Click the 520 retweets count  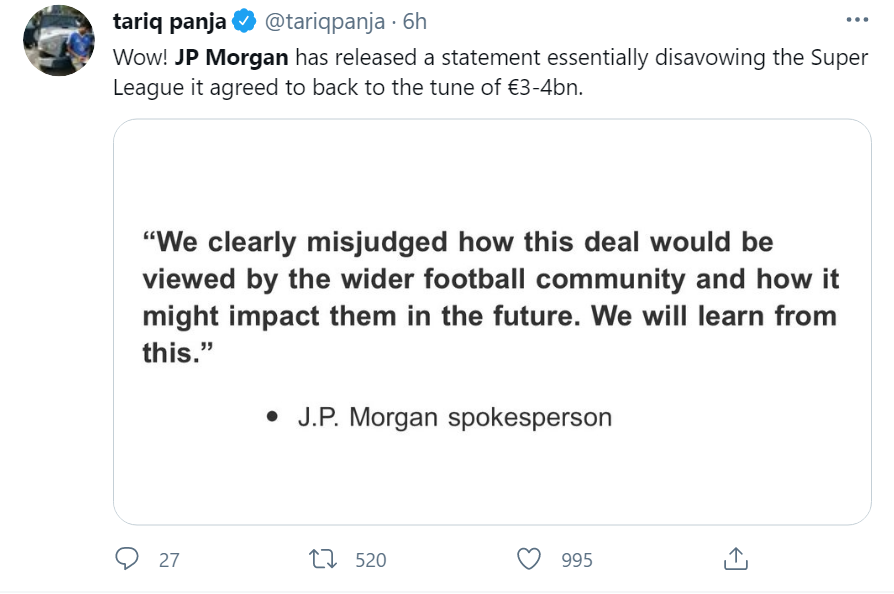(370, 560)
